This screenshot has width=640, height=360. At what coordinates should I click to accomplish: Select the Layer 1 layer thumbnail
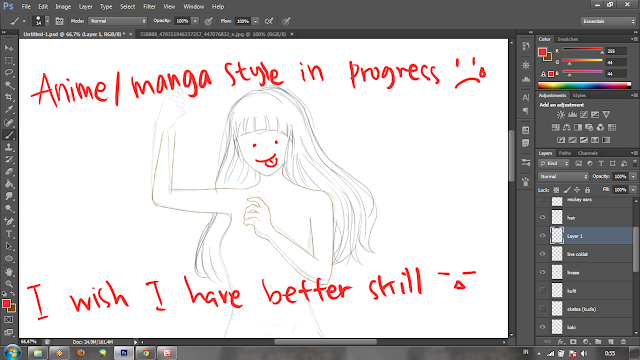click(557, 236)
